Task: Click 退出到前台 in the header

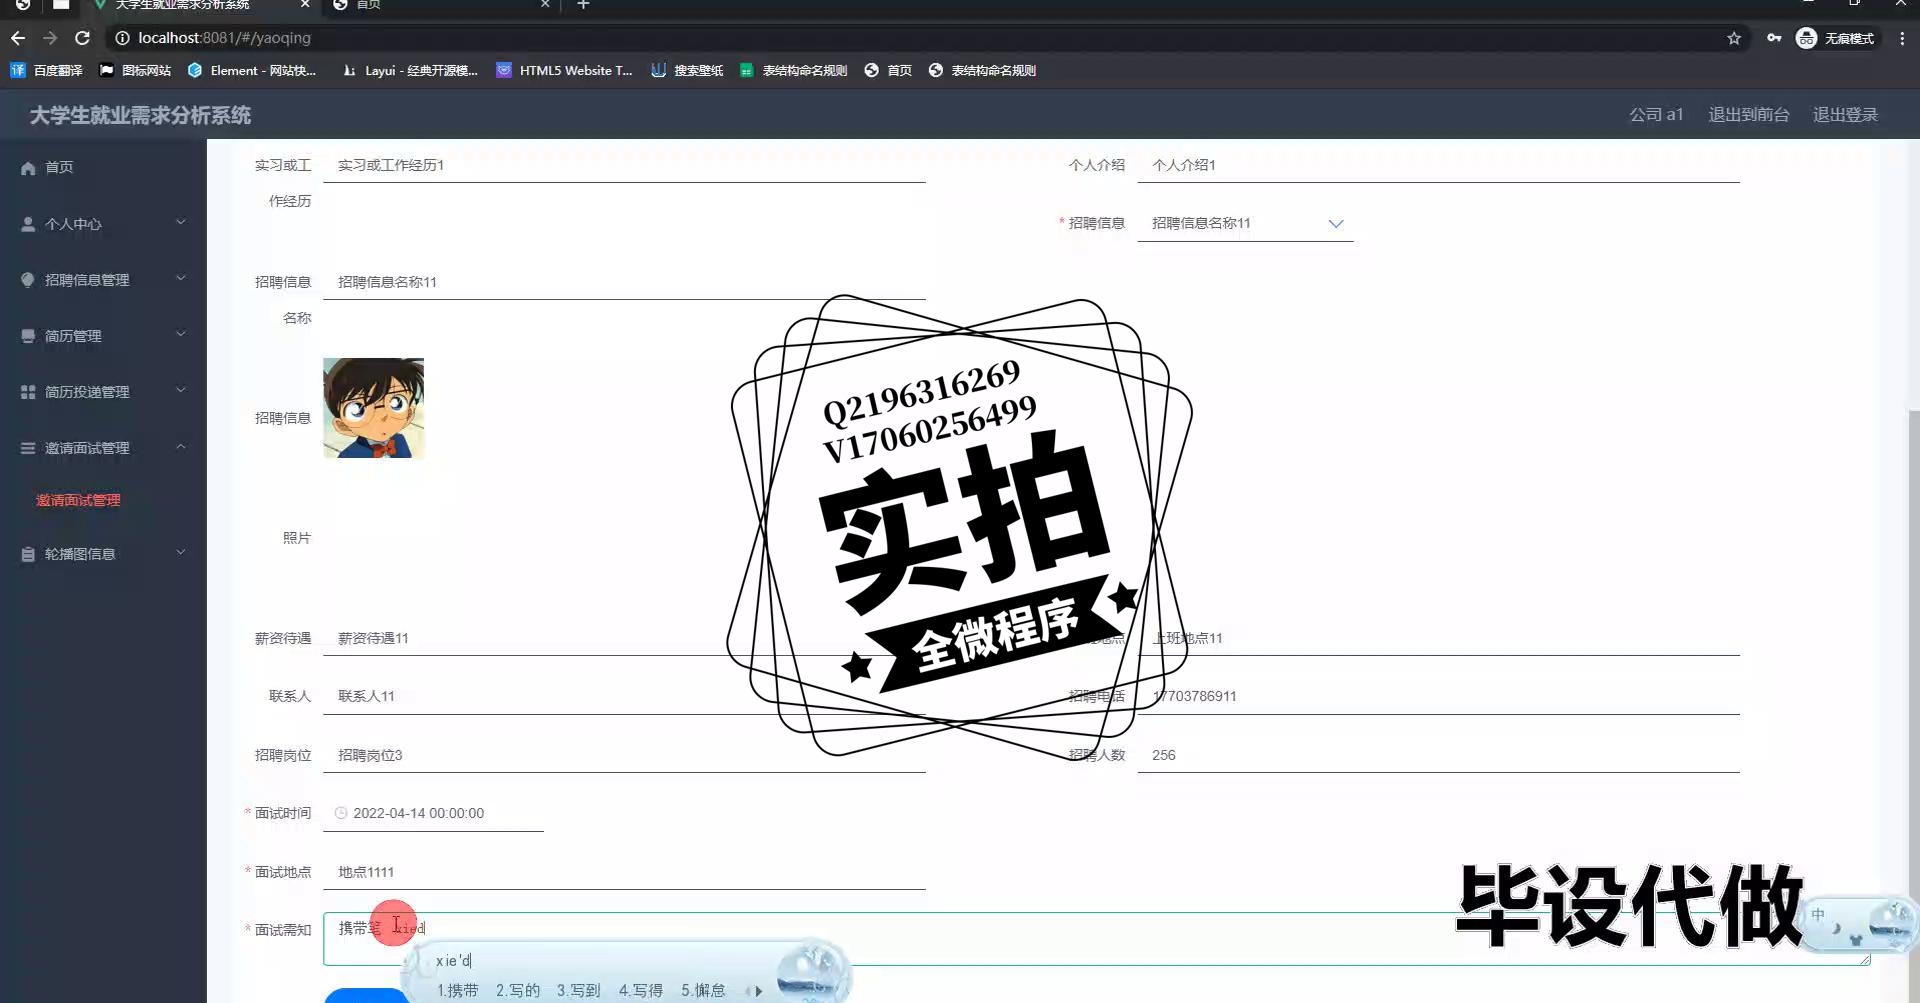Action: click(1748, 115)
